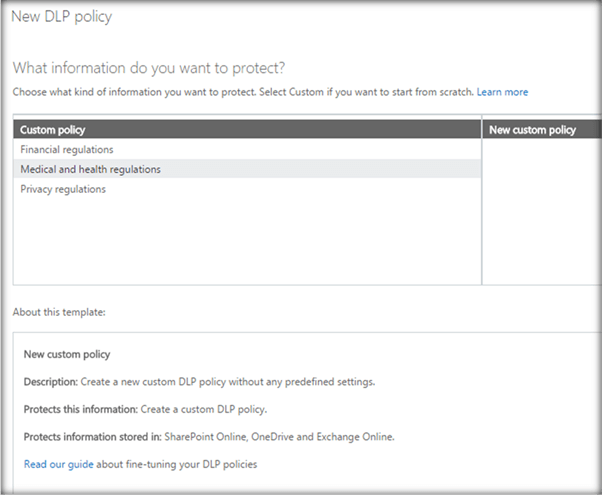Click 'Protects information stored in' label
This screenshot has width=602, height=495.
(x=94, y=437)
